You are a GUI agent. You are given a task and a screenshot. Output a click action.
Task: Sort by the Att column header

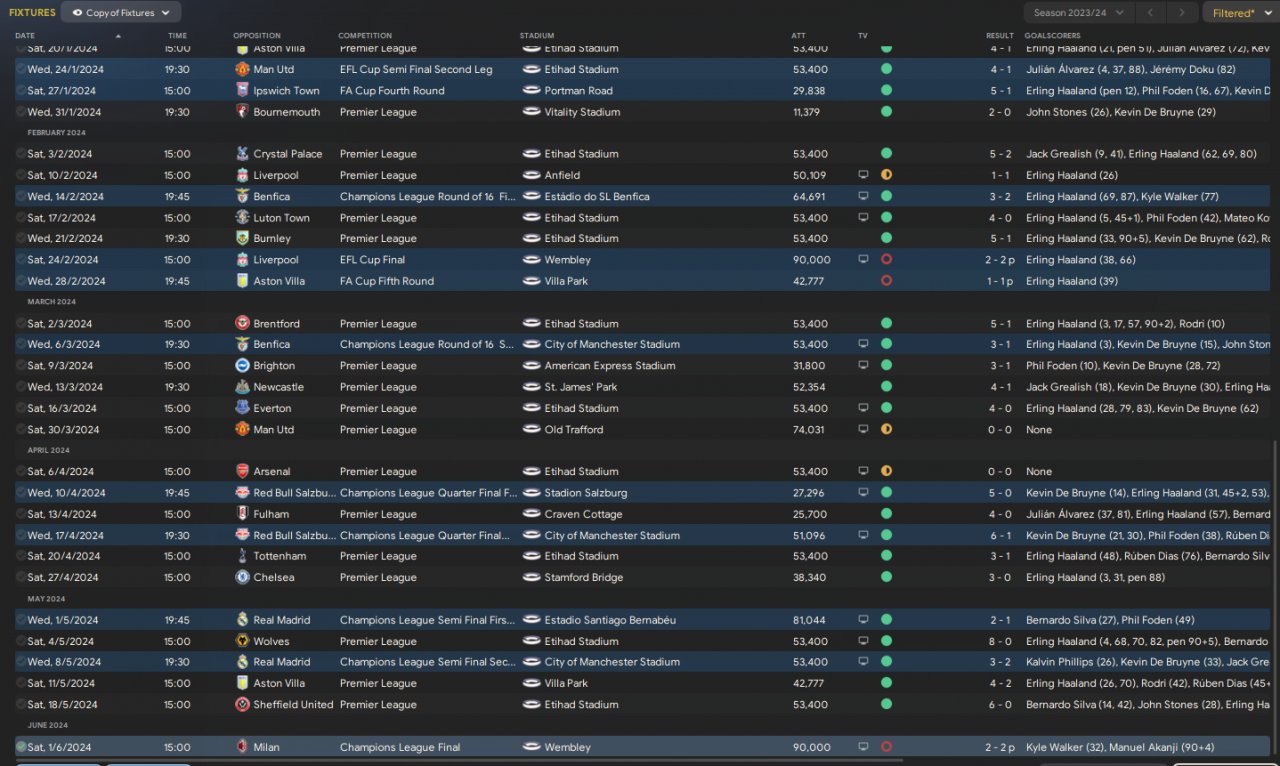pyautogui.click(x=798, y=36)
